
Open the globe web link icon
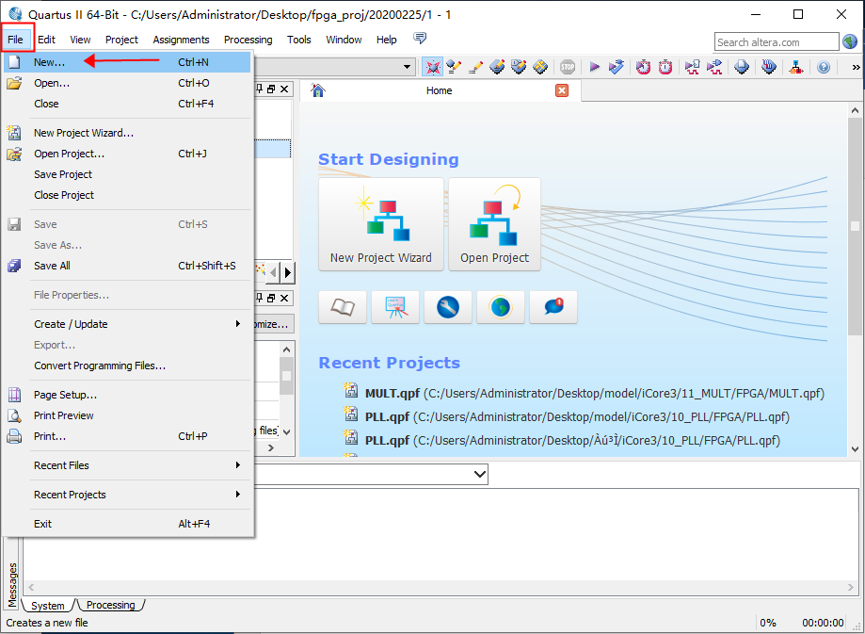coord(501,307)
